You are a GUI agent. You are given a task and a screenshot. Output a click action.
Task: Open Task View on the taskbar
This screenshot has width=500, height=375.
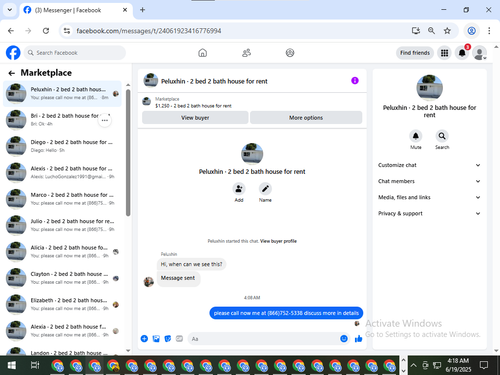[x=35, y=366]
